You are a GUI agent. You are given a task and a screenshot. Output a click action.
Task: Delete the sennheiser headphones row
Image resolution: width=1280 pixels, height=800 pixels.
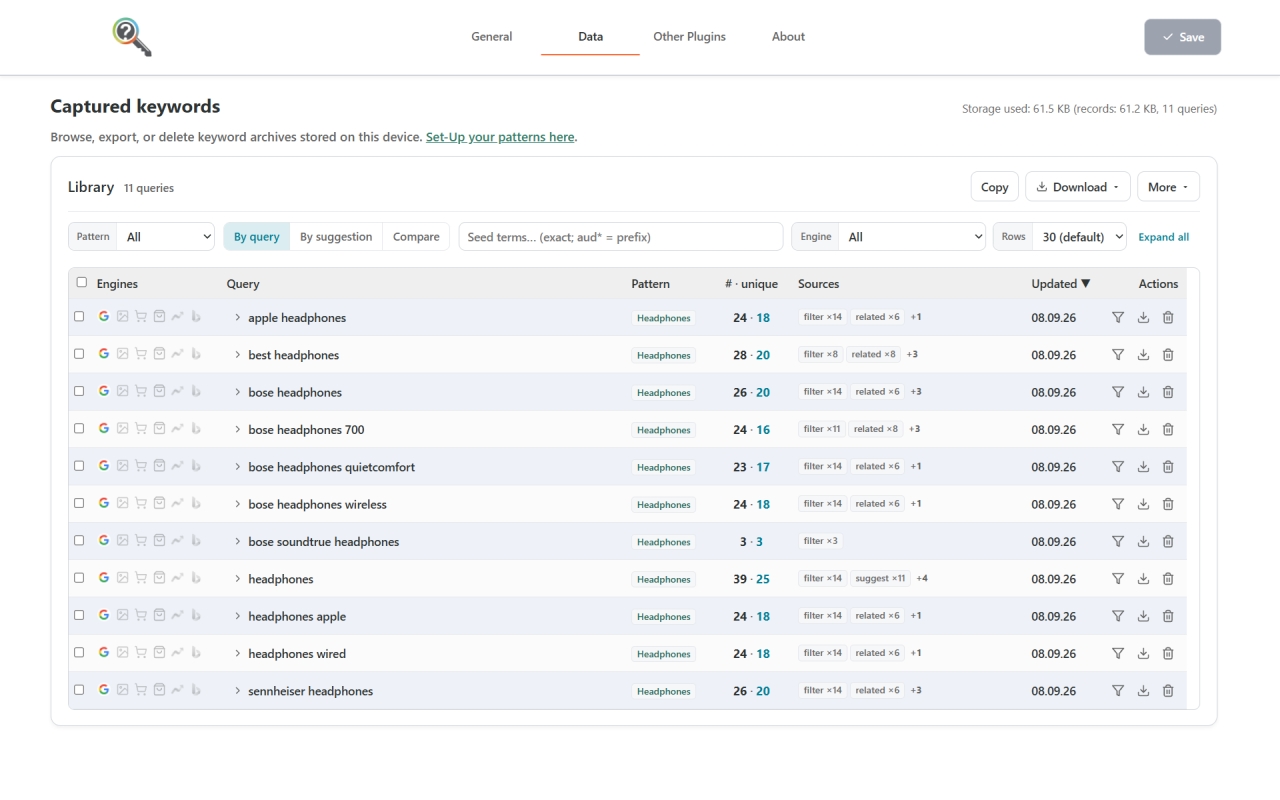click(x=1168, y=691)
